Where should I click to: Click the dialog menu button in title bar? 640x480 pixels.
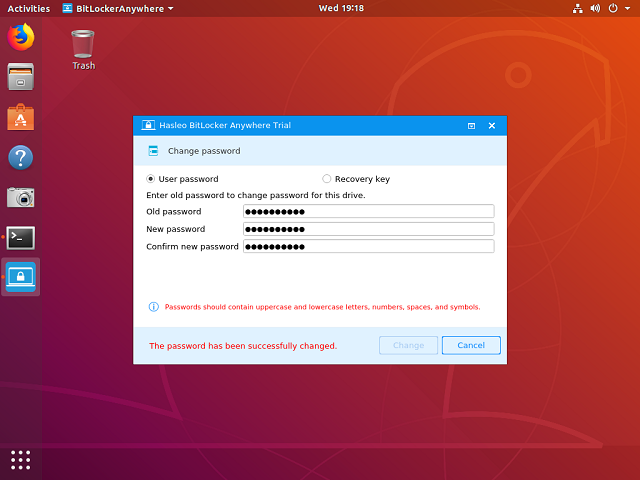(471, 126)
